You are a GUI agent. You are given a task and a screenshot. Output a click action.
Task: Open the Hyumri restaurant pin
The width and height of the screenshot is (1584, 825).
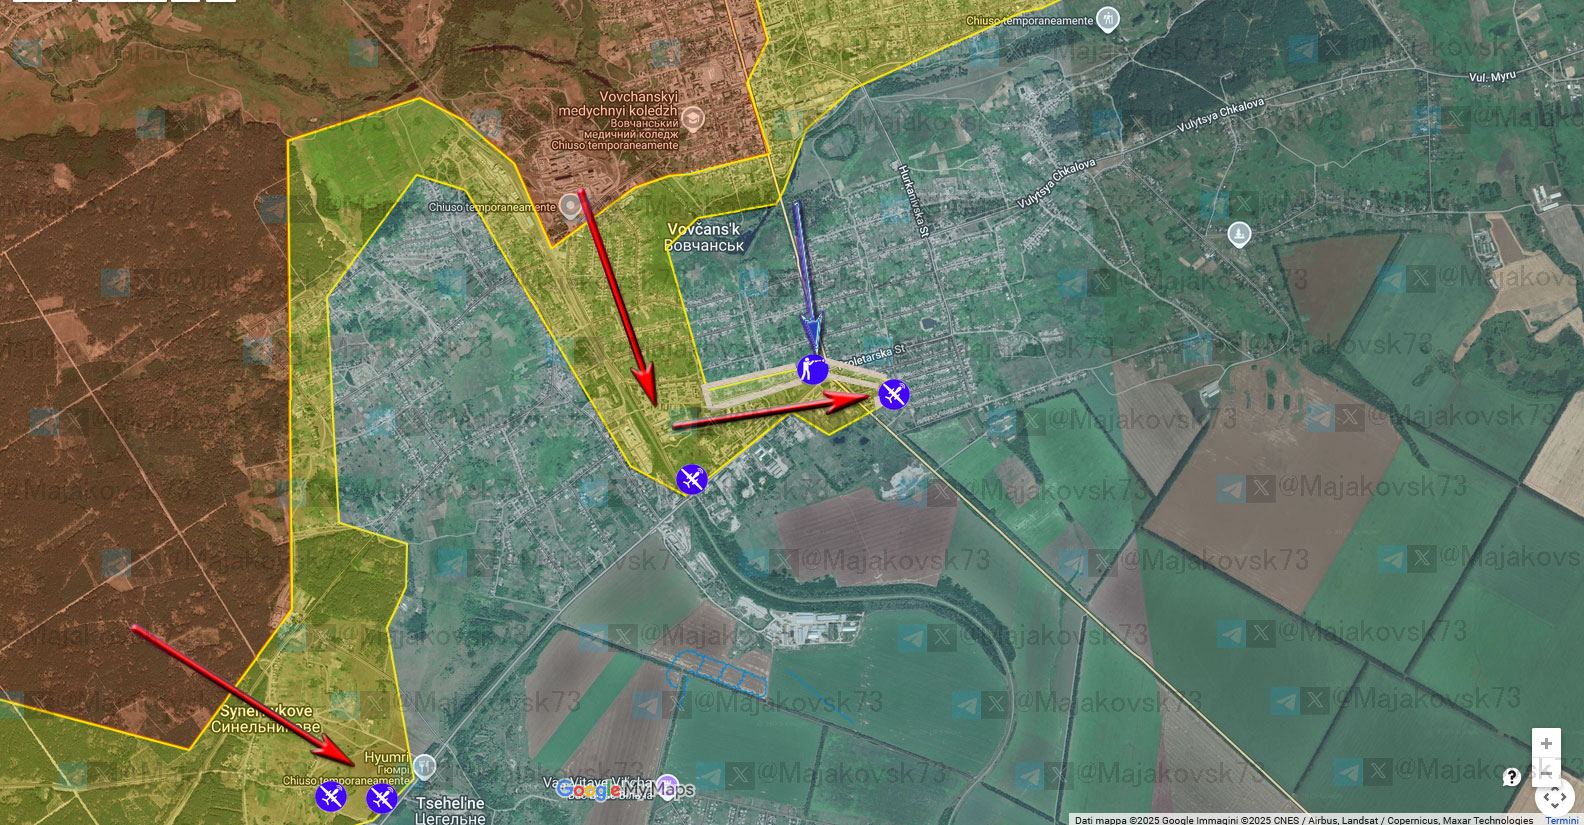click(424, 766)
